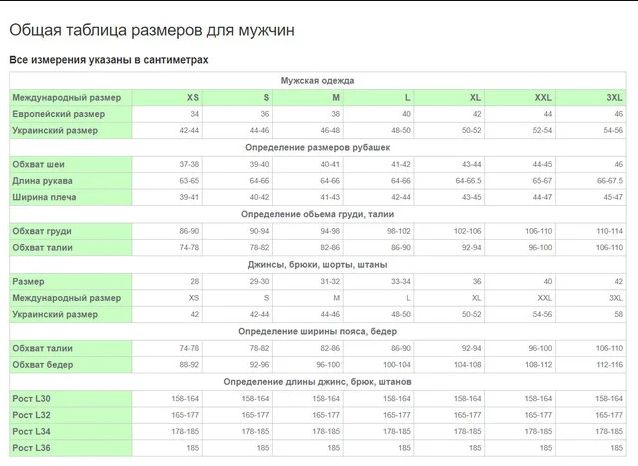This screenshot has width=638, height=466.
Task: Click the 'Размер' row label
Action: (28, 282)
